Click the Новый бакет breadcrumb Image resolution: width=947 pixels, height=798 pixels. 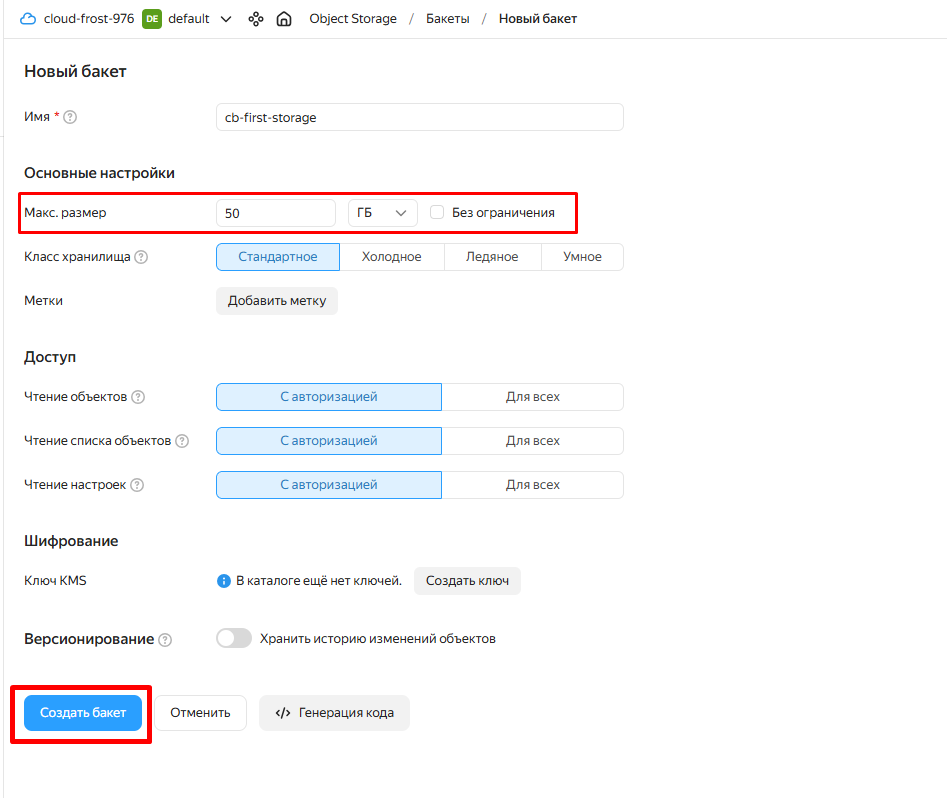538,19
